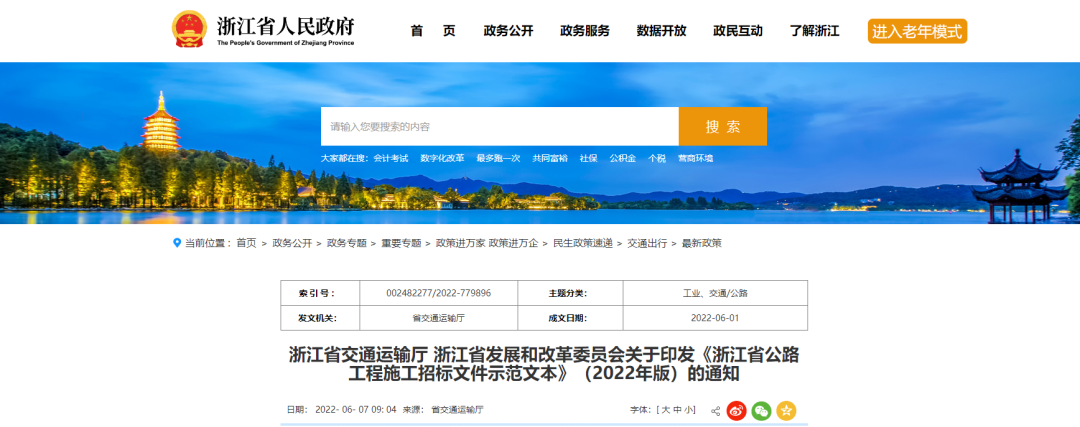Search hot topic 营商环境

695,158
